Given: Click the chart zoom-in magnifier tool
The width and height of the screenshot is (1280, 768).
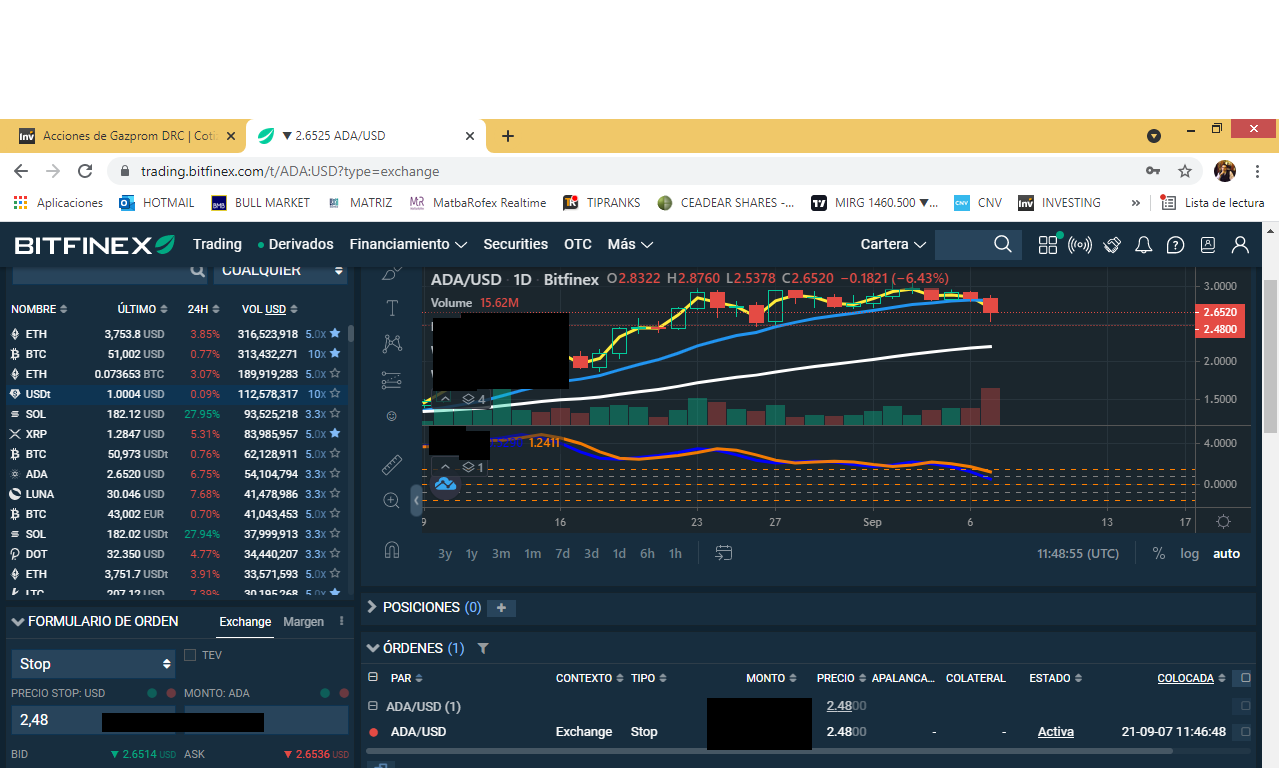Looking at the screenshot, I should (392, 500).
